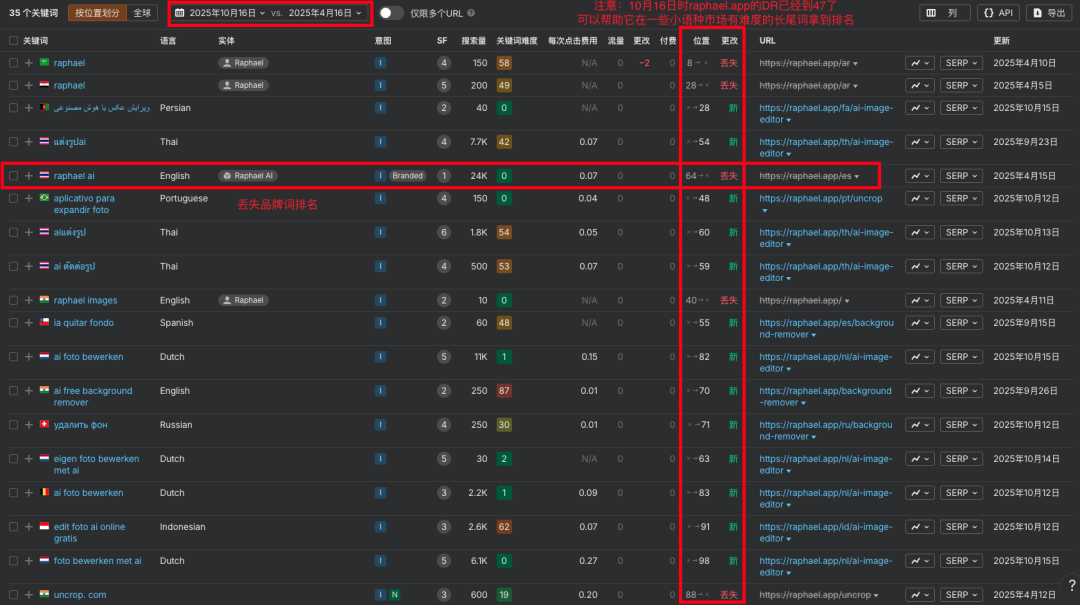Click the Branded badge in 'raphael ai' row

[x=408, y=176]
